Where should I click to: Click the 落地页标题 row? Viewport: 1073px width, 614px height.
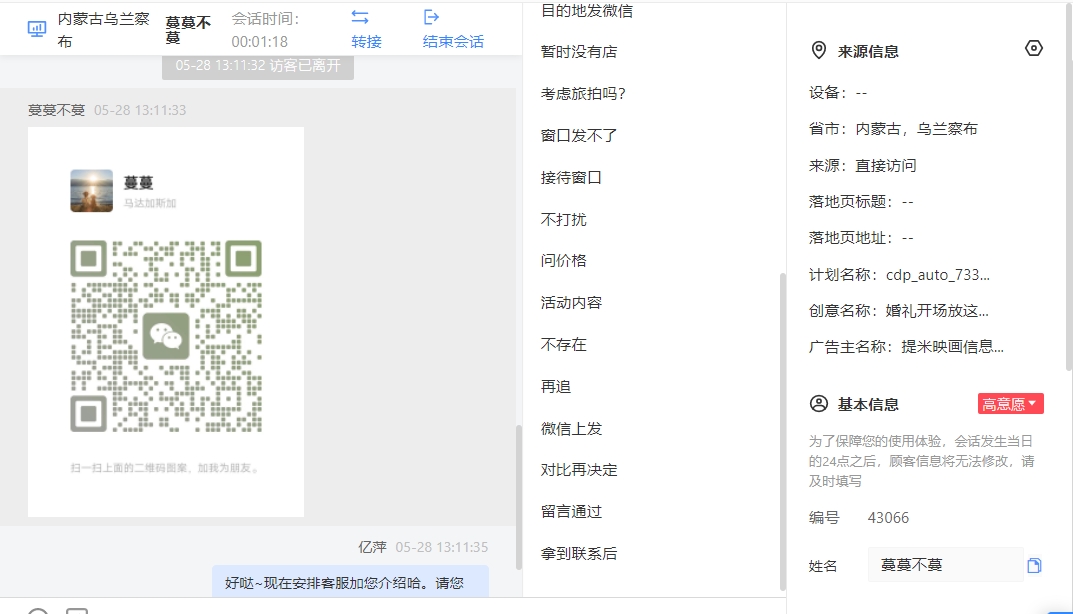point(861,201)
